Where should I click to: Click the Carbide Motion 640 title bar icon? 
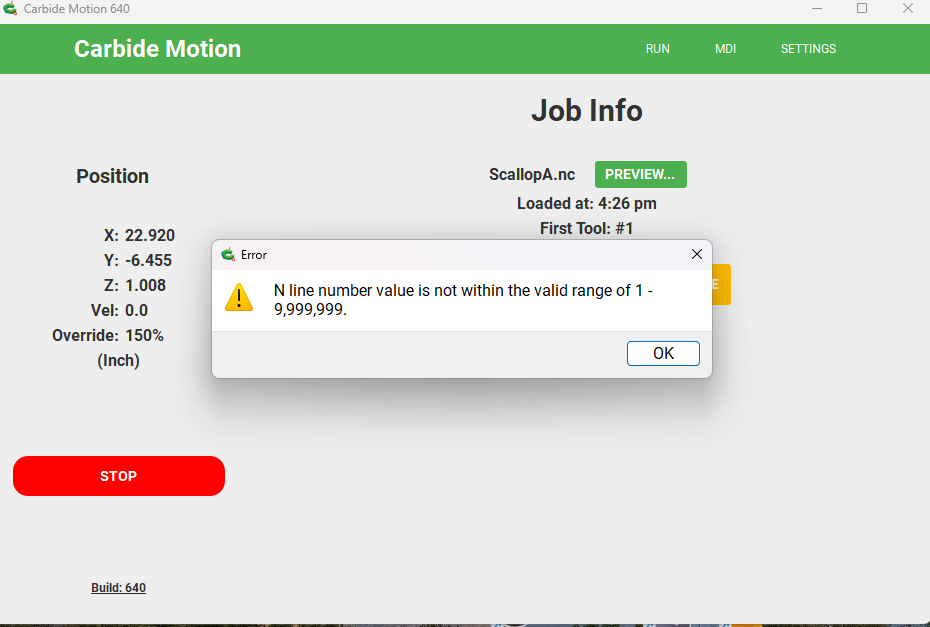[x=10, y=8]
